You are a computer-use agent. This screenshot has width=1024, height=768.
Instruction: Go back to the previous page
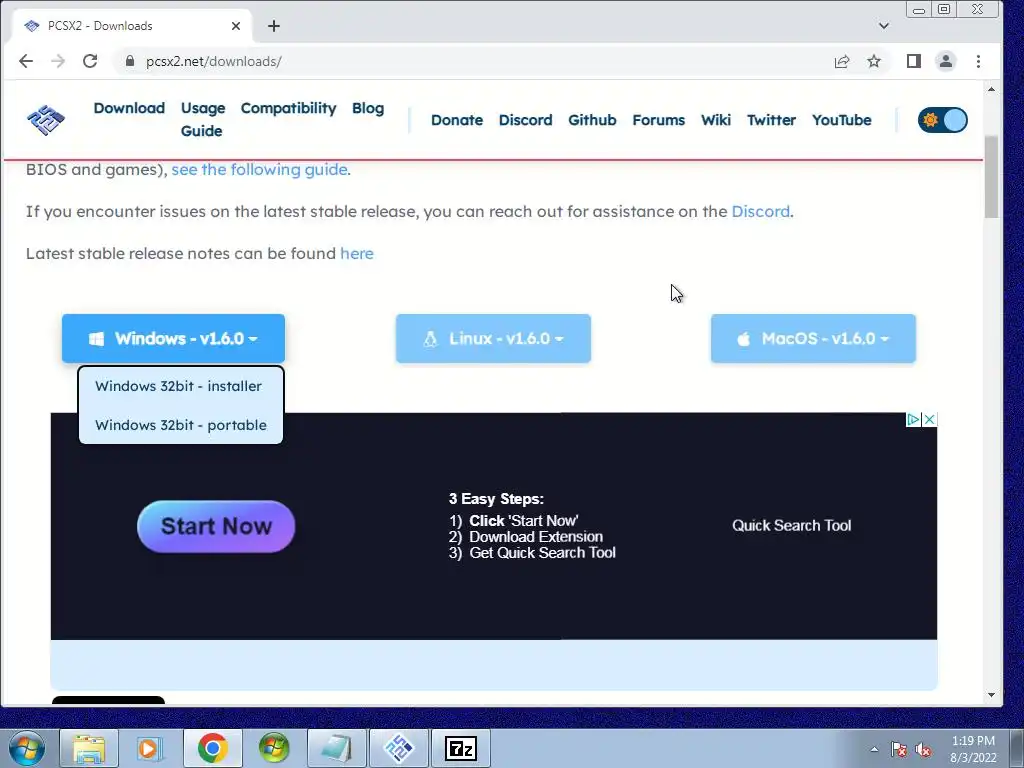pyautogui.click(x=26, y=61)
